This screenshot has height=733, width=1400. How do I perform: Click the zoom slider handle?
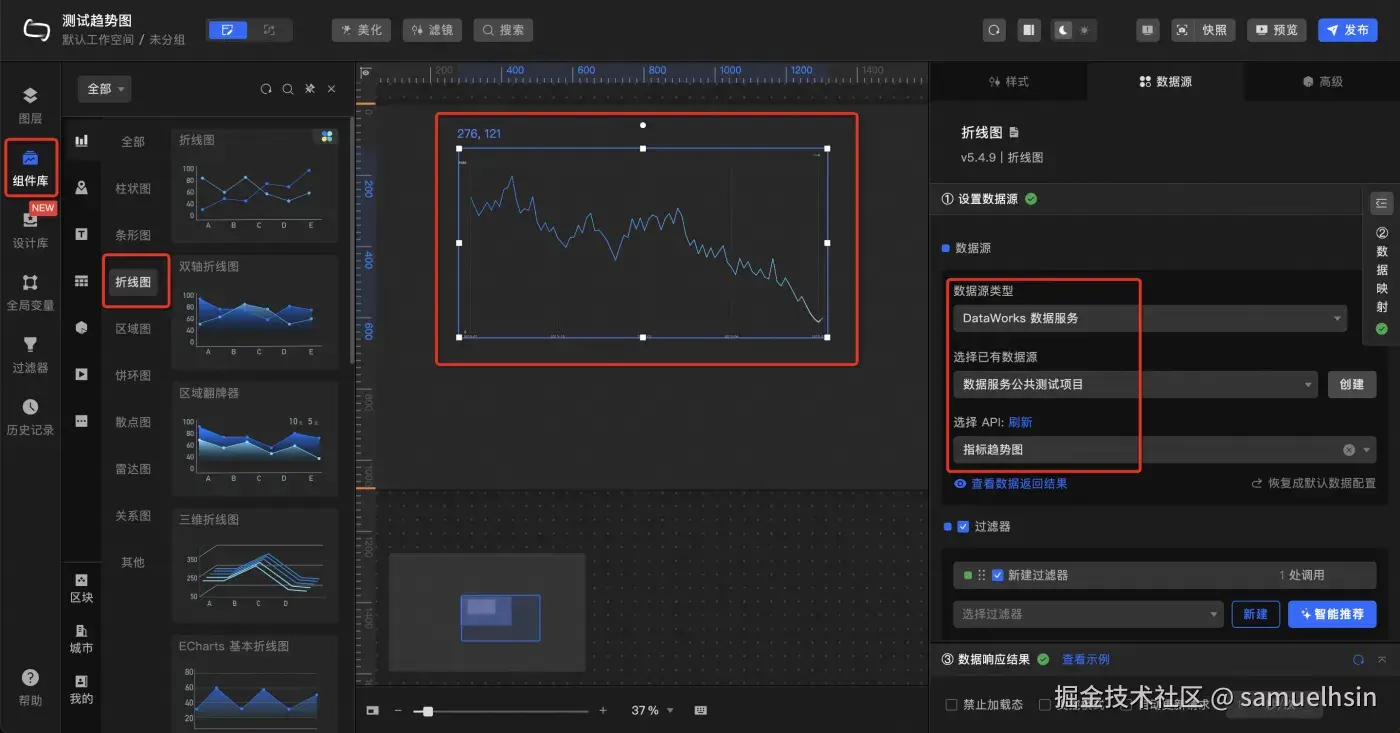point(428,711)
